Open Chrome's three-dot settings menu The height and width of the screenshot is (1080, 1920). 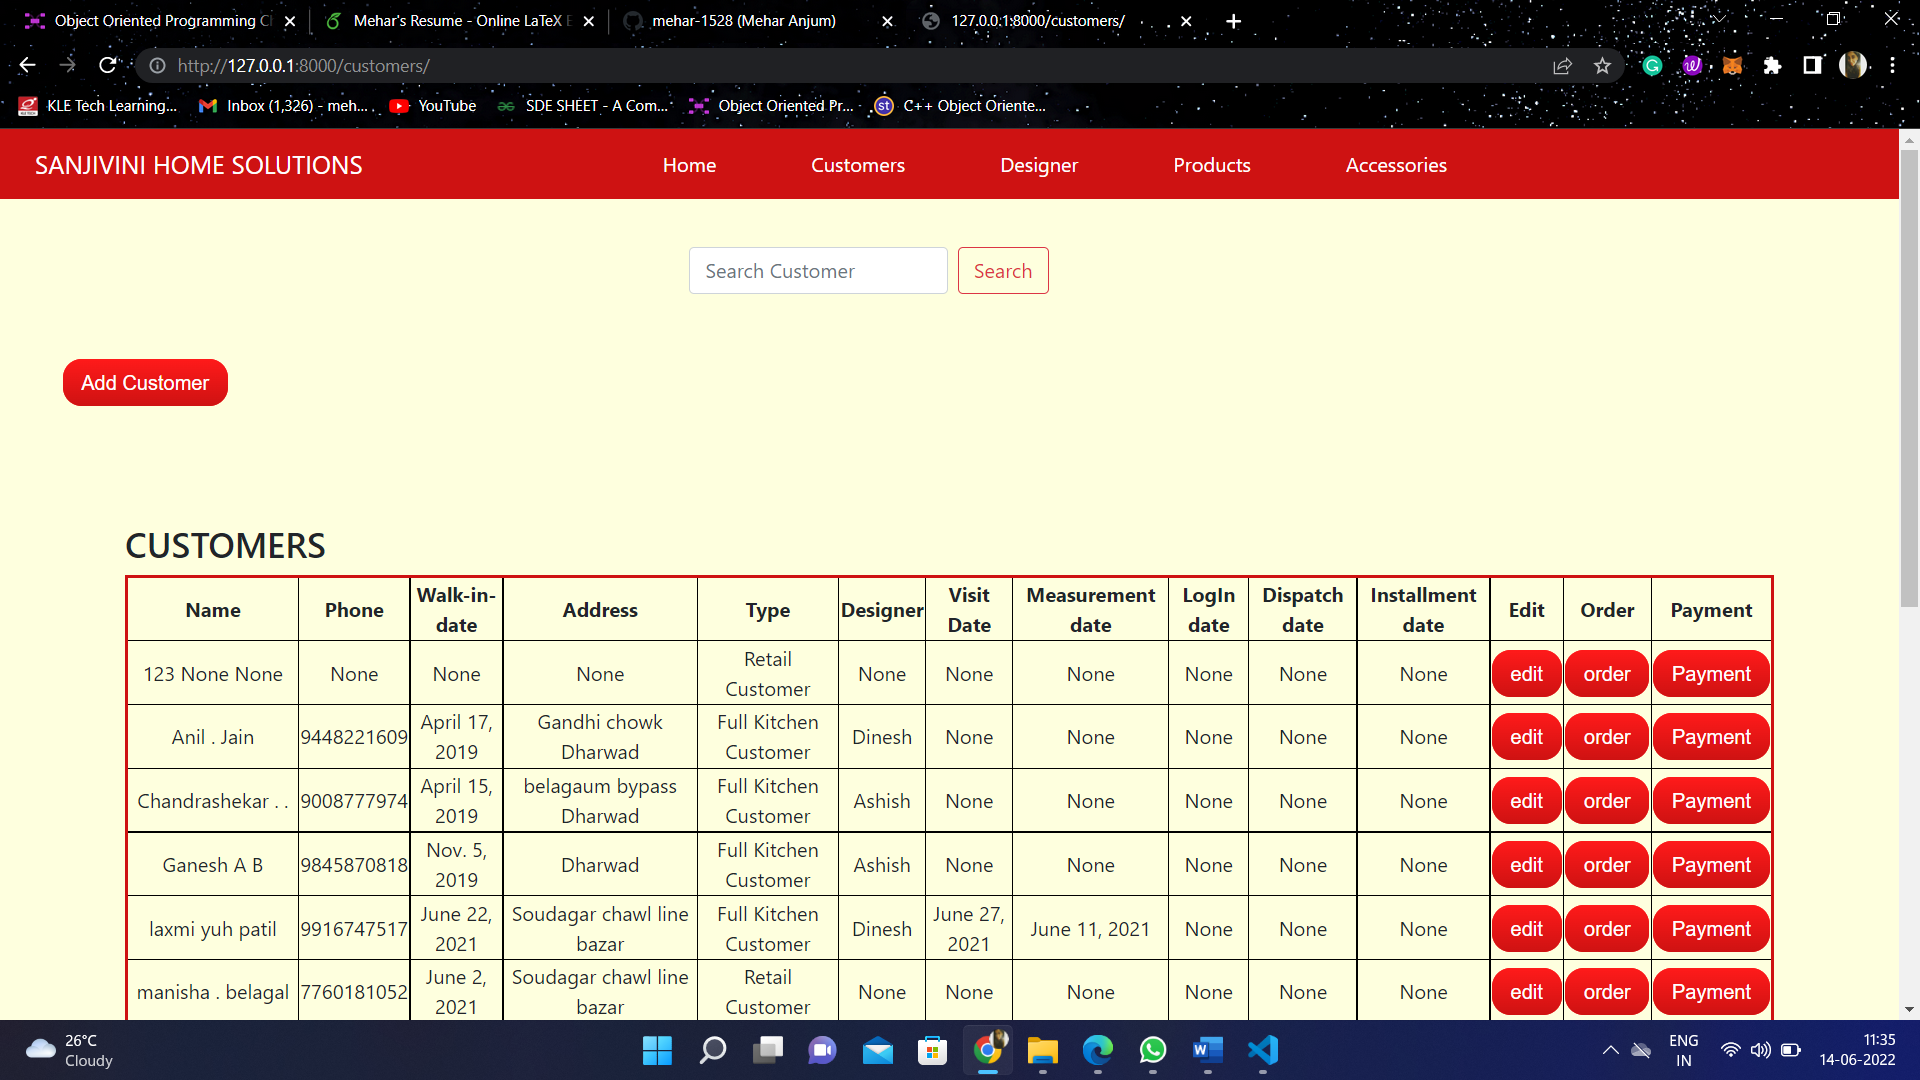click(1895, 65)
